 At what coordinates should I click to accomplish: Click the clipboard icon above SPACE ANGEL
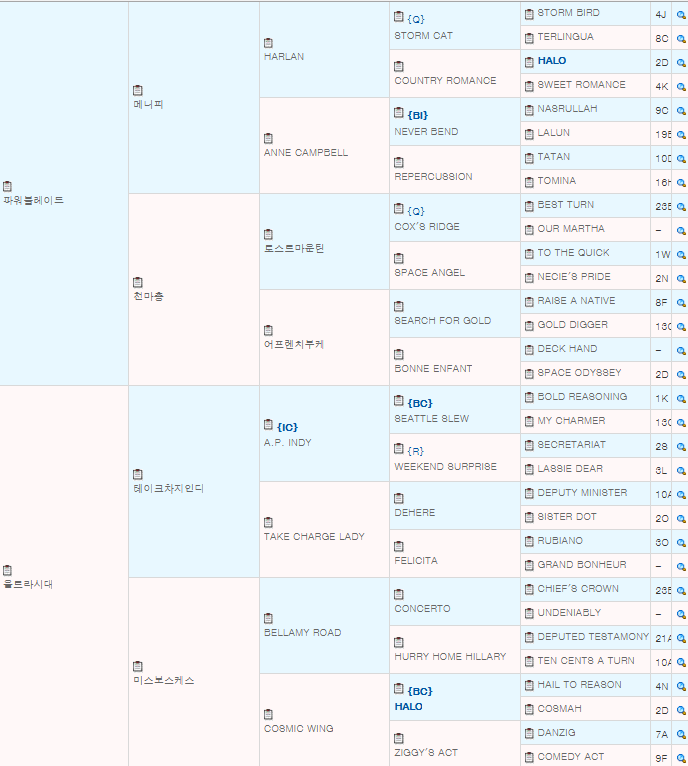[399, 258]
